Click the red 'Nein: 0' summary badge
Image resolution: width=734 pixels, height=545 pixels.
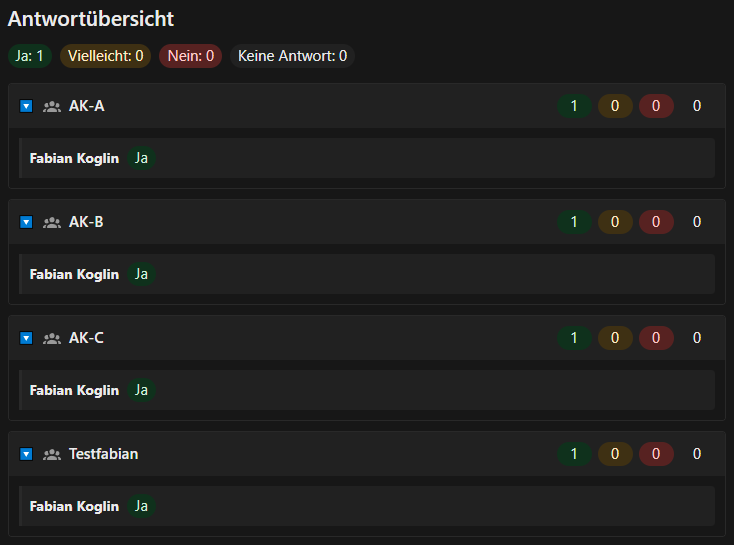190,56
